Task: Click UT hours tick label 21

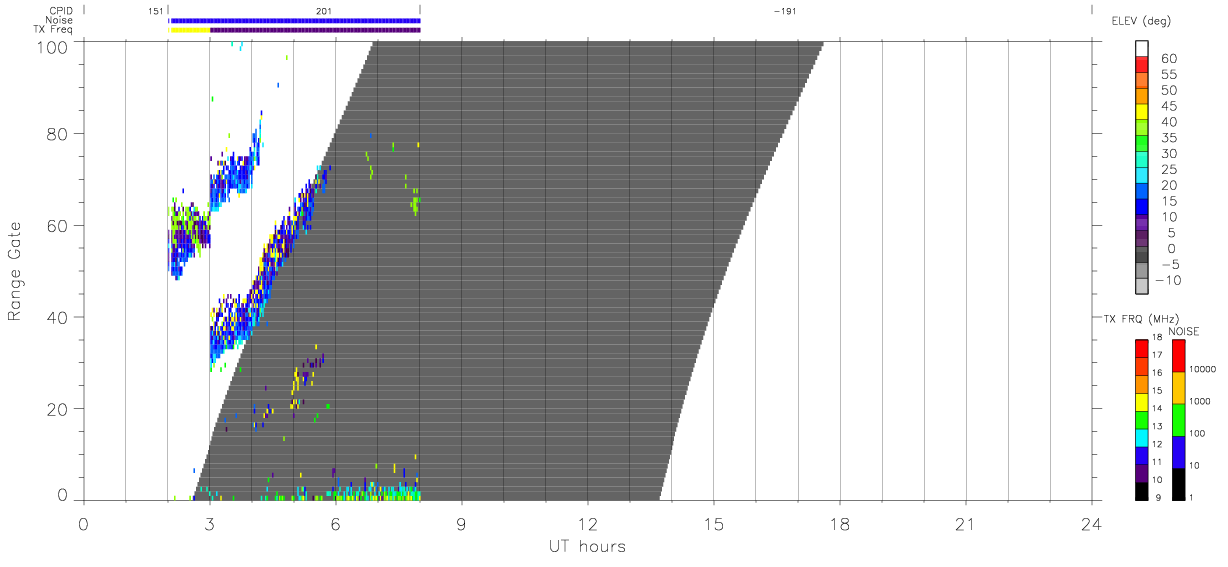Action: pyautogui.click(x=966, y=524)
